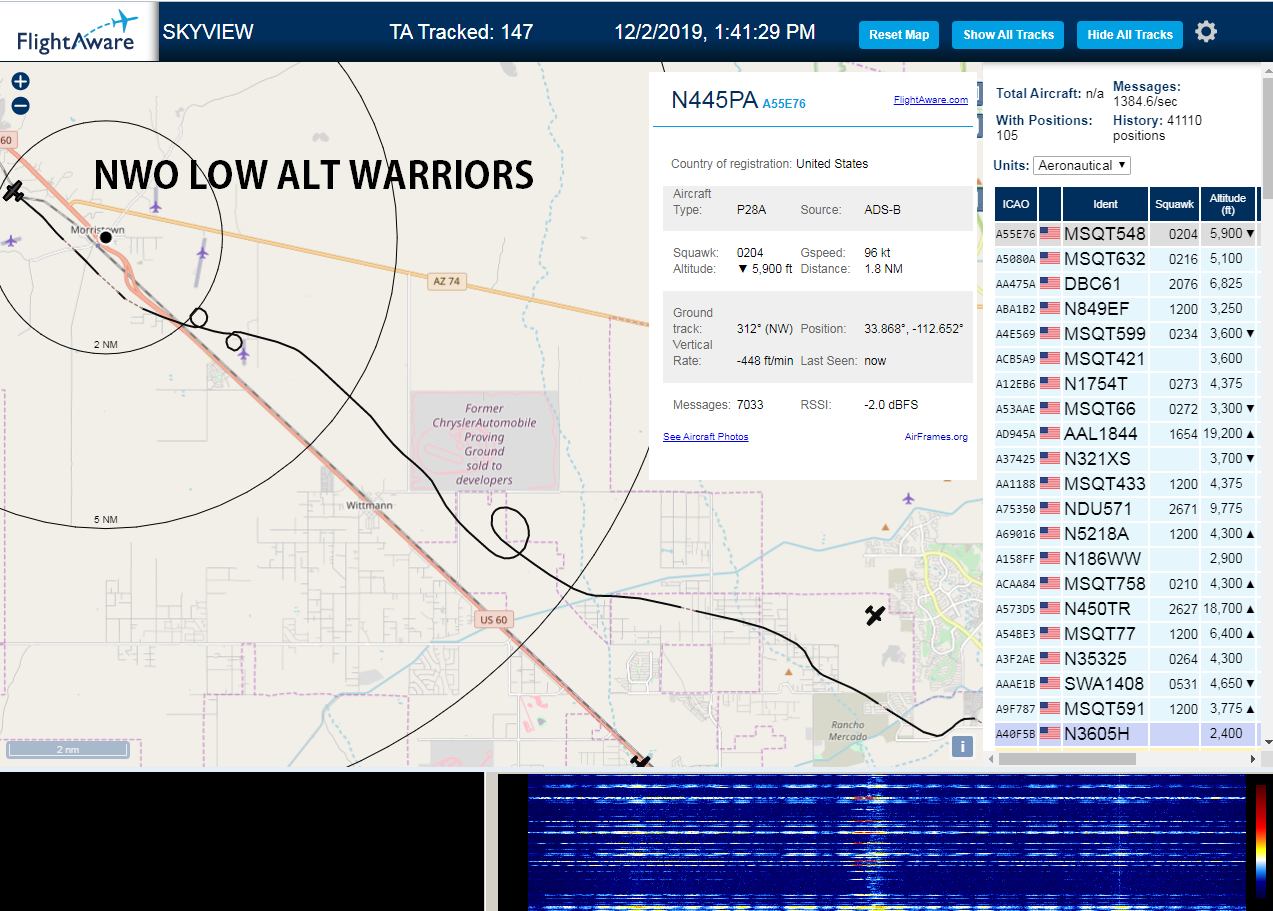The height and width of the screenshot is (911, 1273).
Task: Select the purple aircraft near small track loop
Action: pos(244,353)
